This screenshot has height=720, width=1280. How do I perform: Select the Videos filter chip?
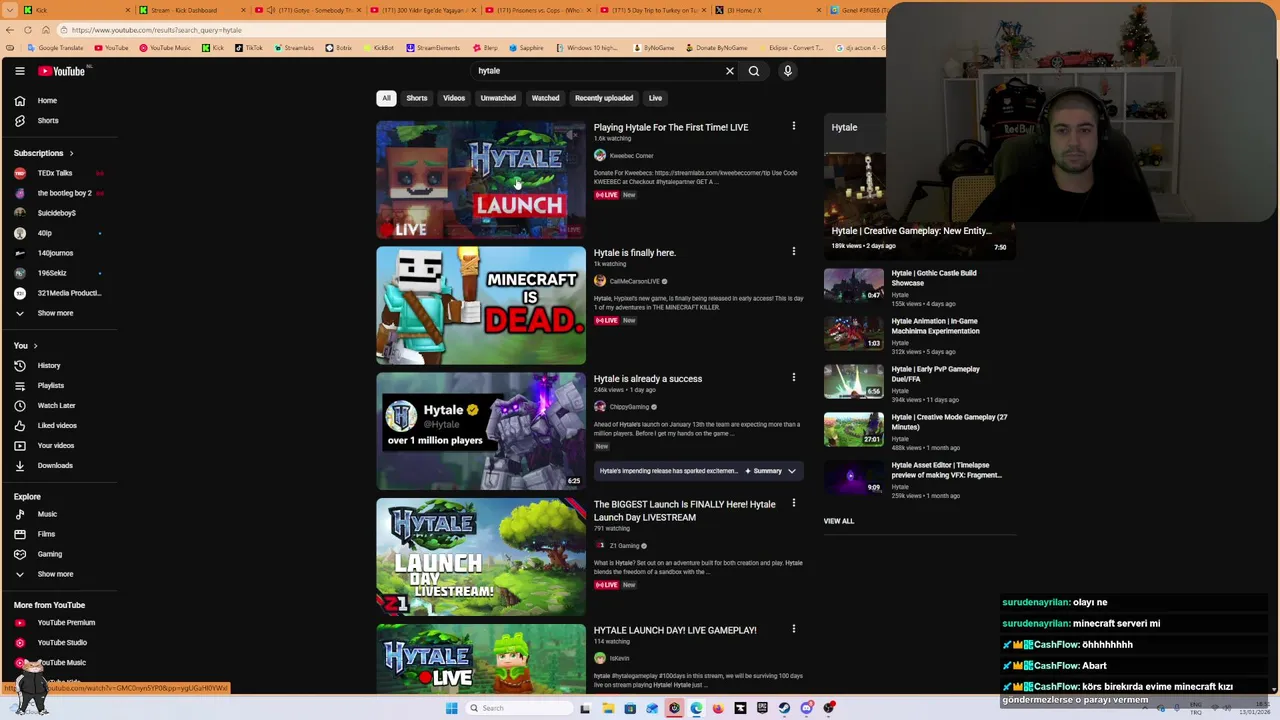pyautogui.click(x=454, y=98)
